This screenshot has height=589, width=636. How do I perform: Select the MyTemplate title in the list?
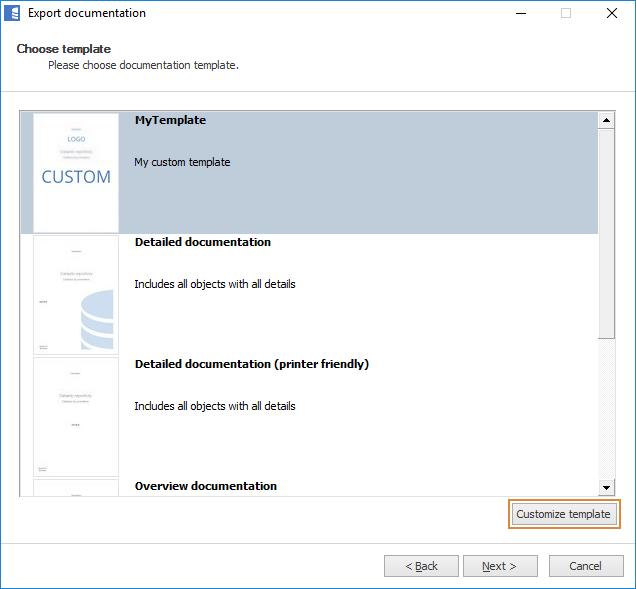click(x=170, y=120)
